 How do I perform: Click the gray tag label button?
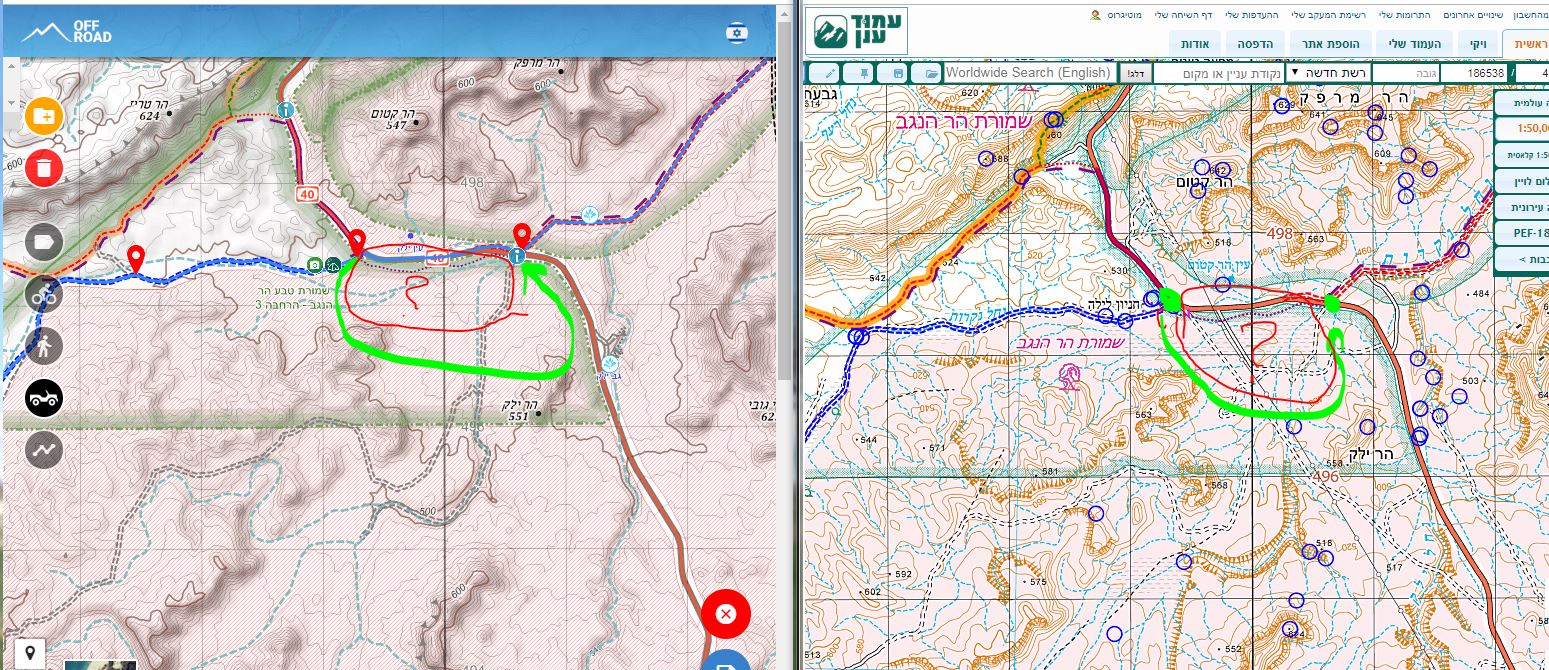click(44, 241)
